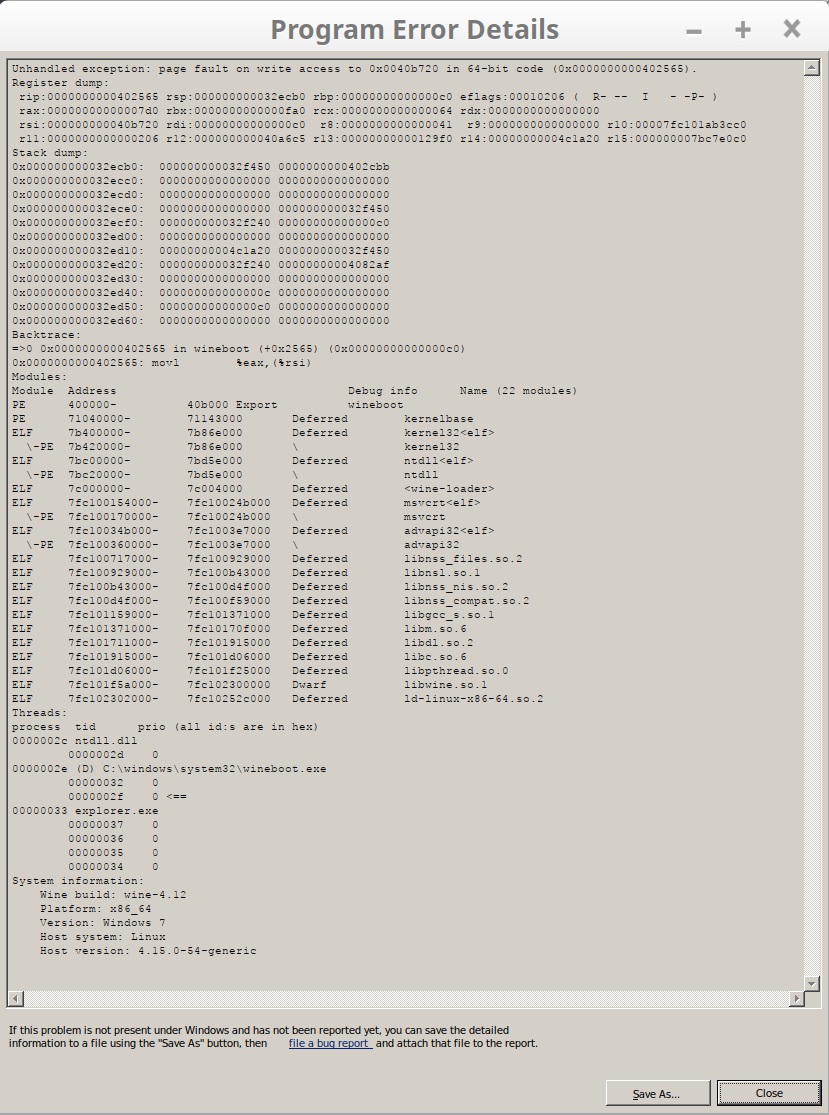Click the 'libpthread.so.0' module name
Screen dimensions: 829x1115
coord(456,671)
